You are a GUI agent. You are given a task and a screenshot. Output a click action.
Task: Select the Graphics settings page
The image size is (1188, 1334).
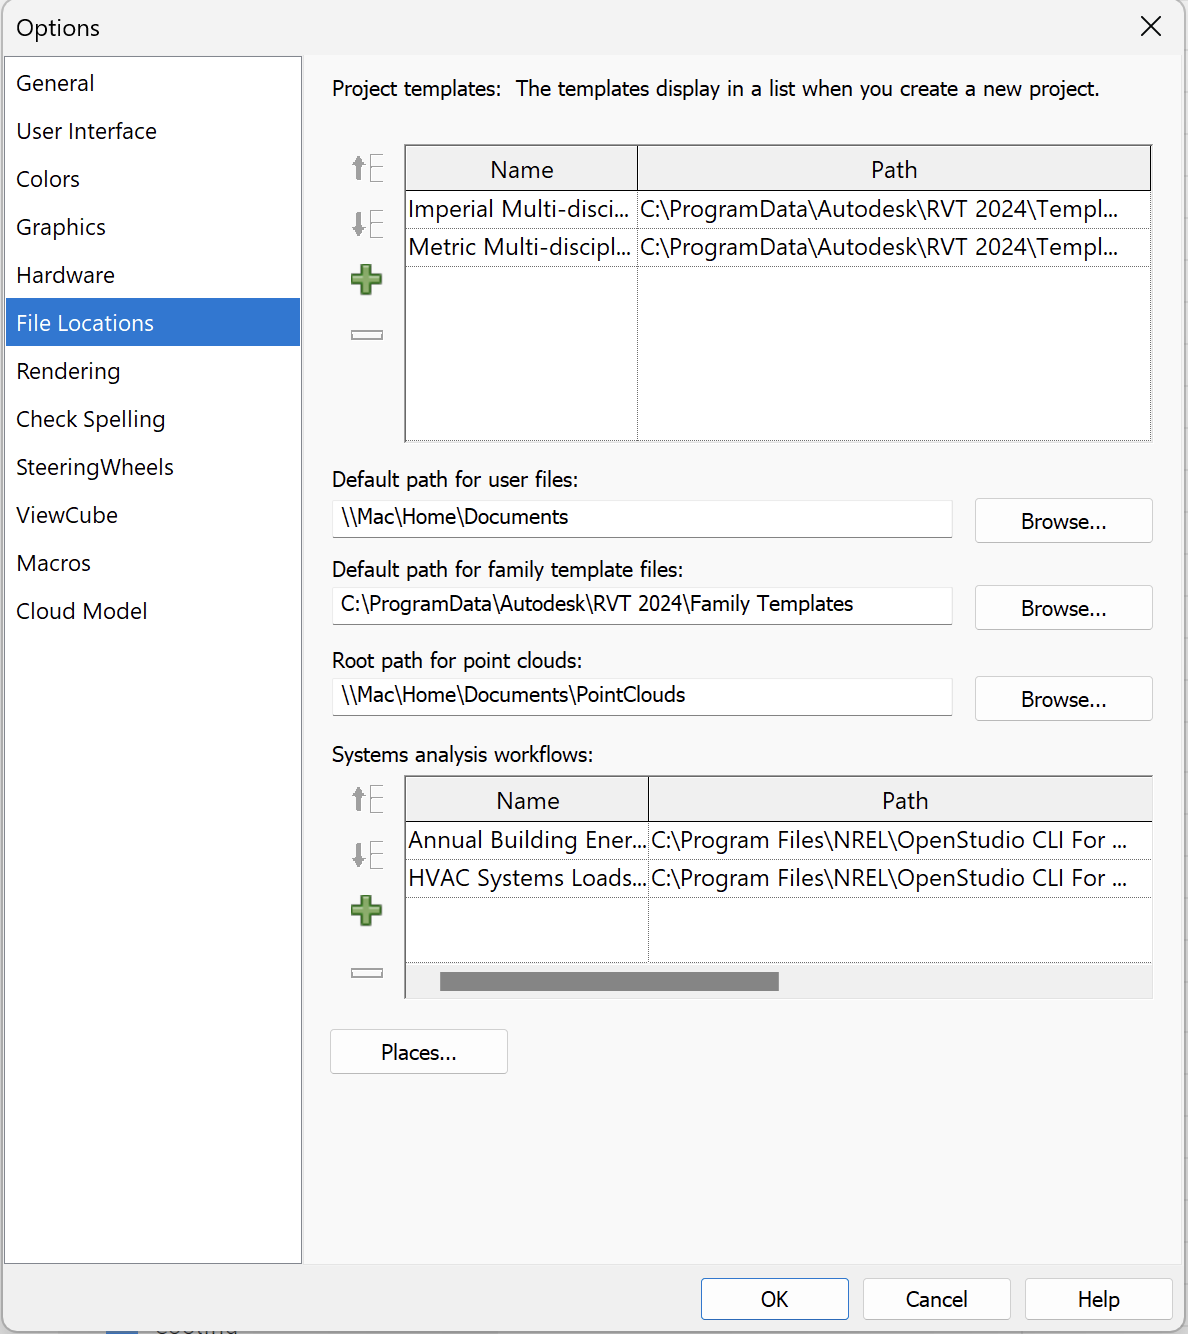click(x=61, y=227)
